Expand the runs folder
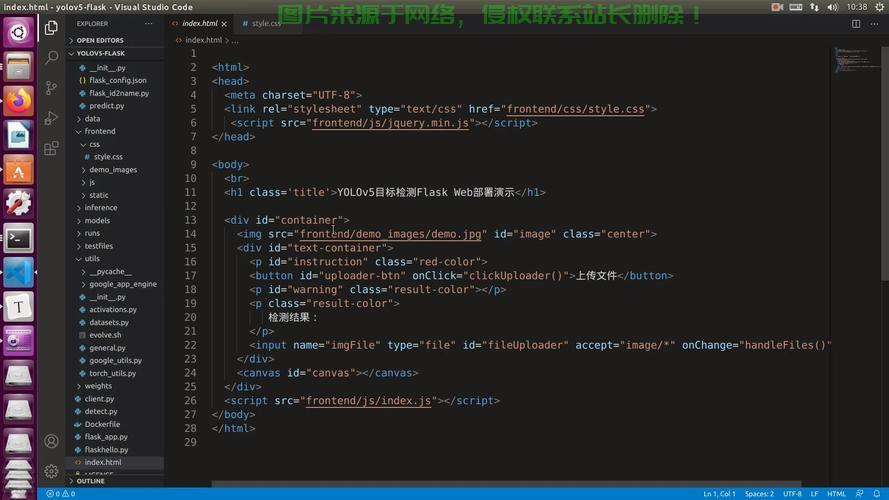This screenshot has height=500, width=889. pyautogui.click(x=92, y=233)
